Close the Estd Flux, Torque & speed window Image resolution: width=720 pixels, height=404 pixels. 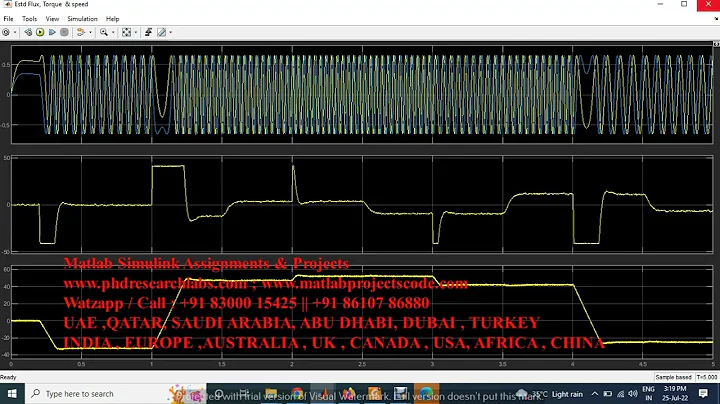pyautogui.click(x=709, y=5)
